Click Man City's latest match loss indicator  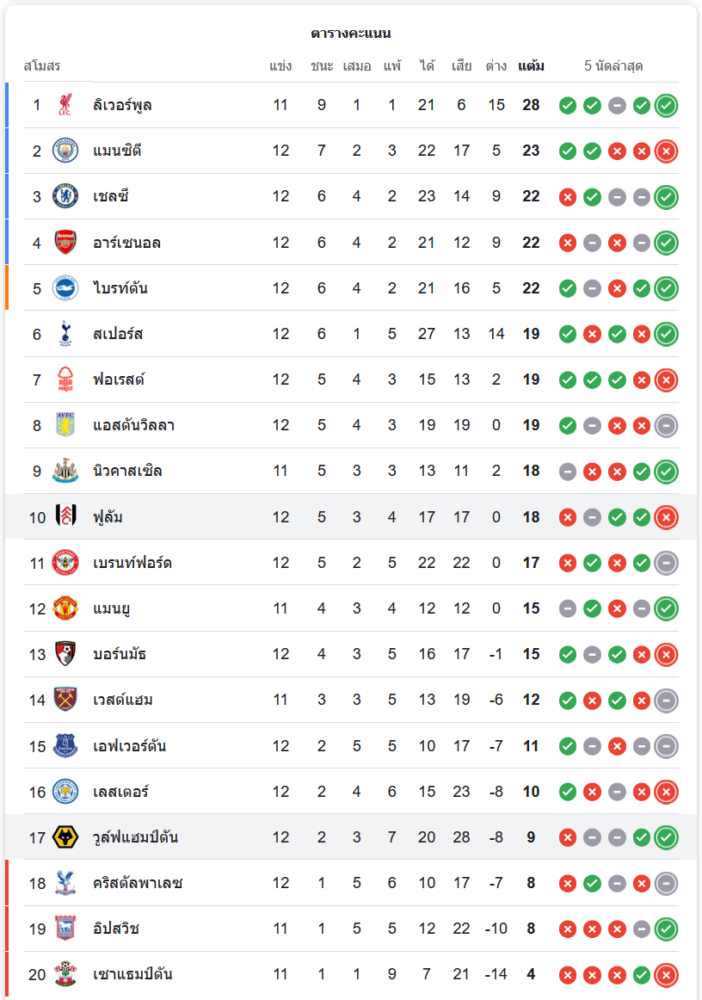(x=666, y=151)
